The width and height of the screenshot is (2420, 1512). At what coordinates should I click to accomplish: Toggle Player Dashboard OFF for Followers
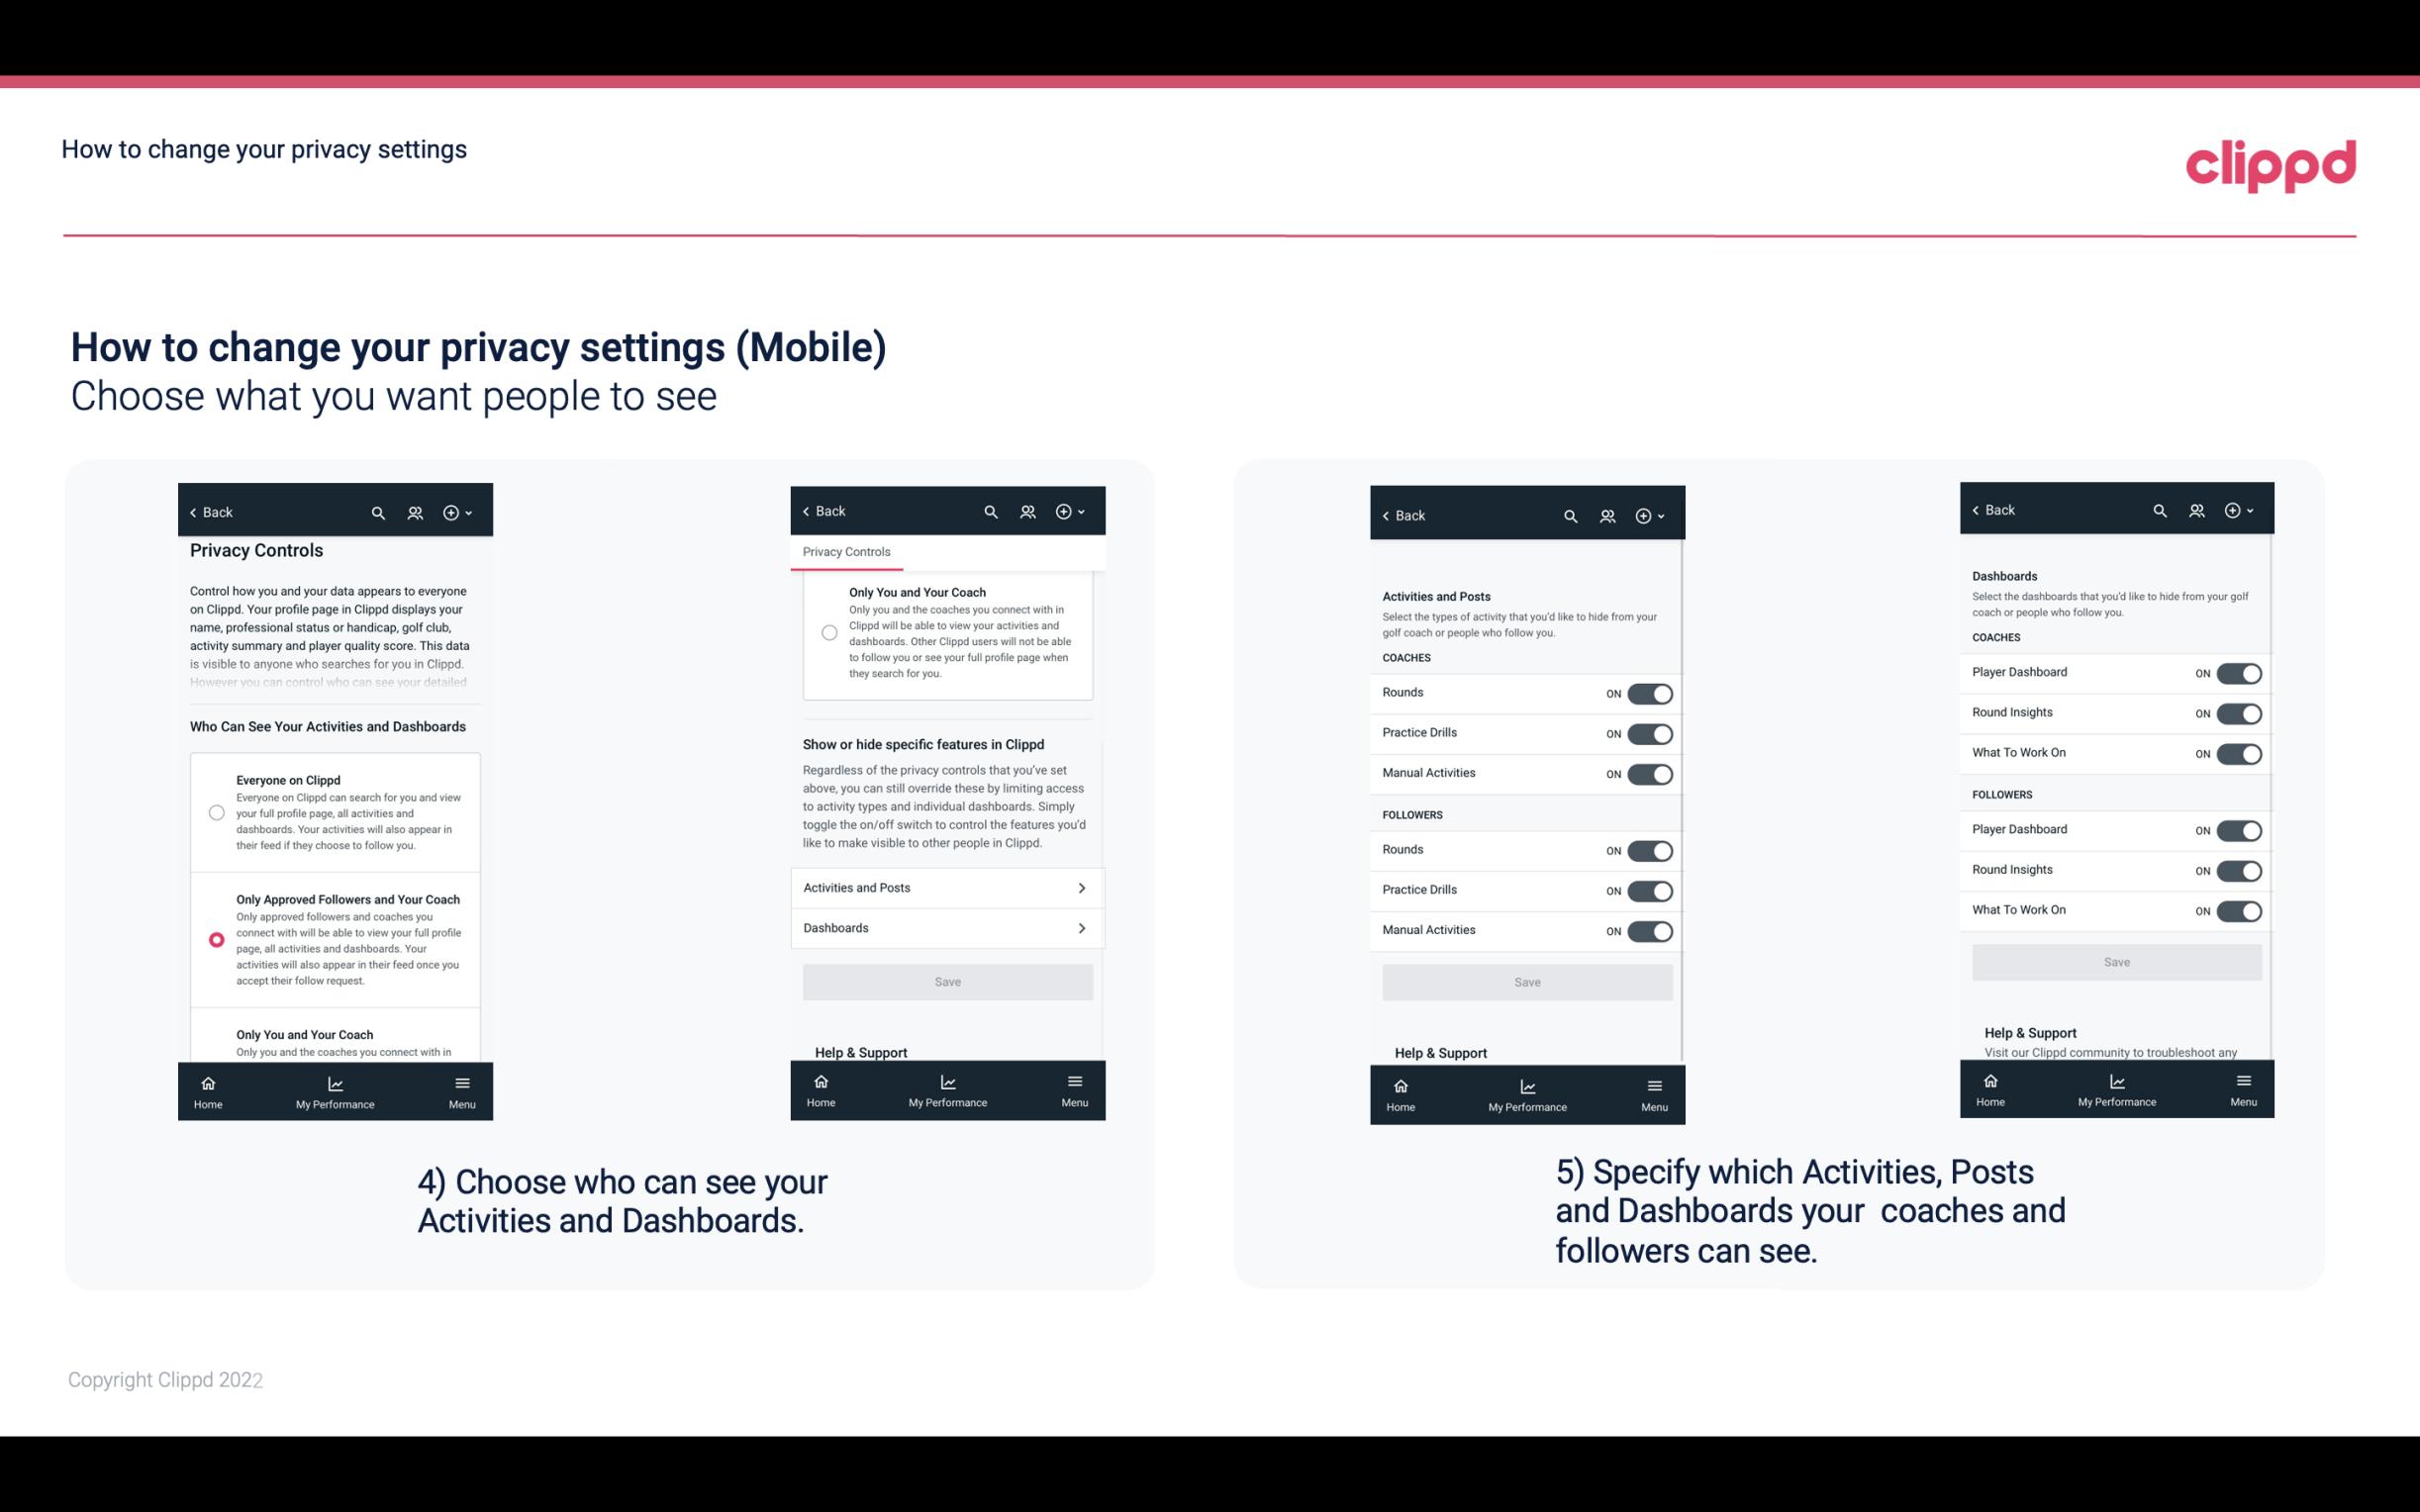2237,829
